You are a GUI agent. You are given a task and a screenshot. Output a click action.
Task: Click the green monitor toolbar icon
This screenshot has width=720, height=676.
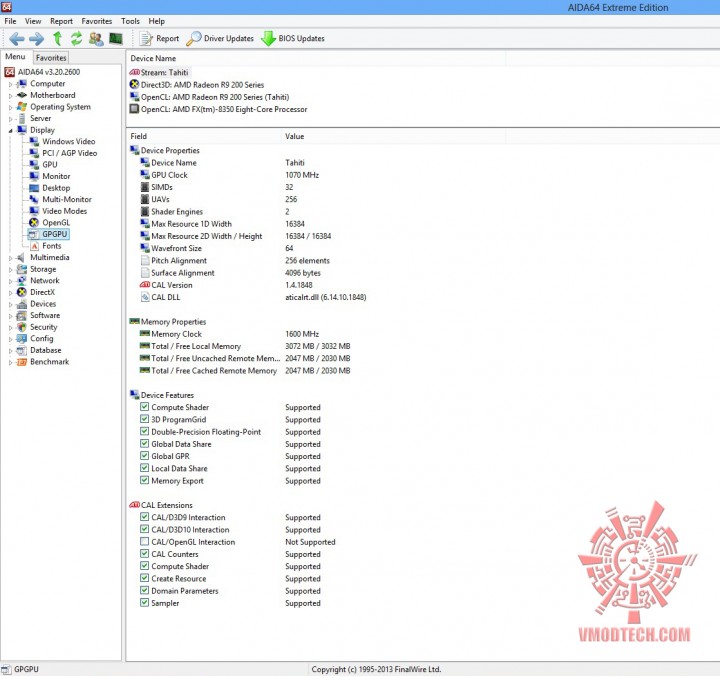point(116,39)
